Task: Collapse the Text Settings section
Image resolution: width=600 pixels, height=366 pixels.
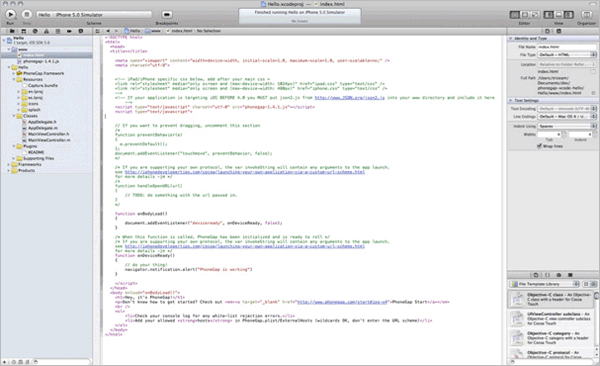Action: [510, 100]
